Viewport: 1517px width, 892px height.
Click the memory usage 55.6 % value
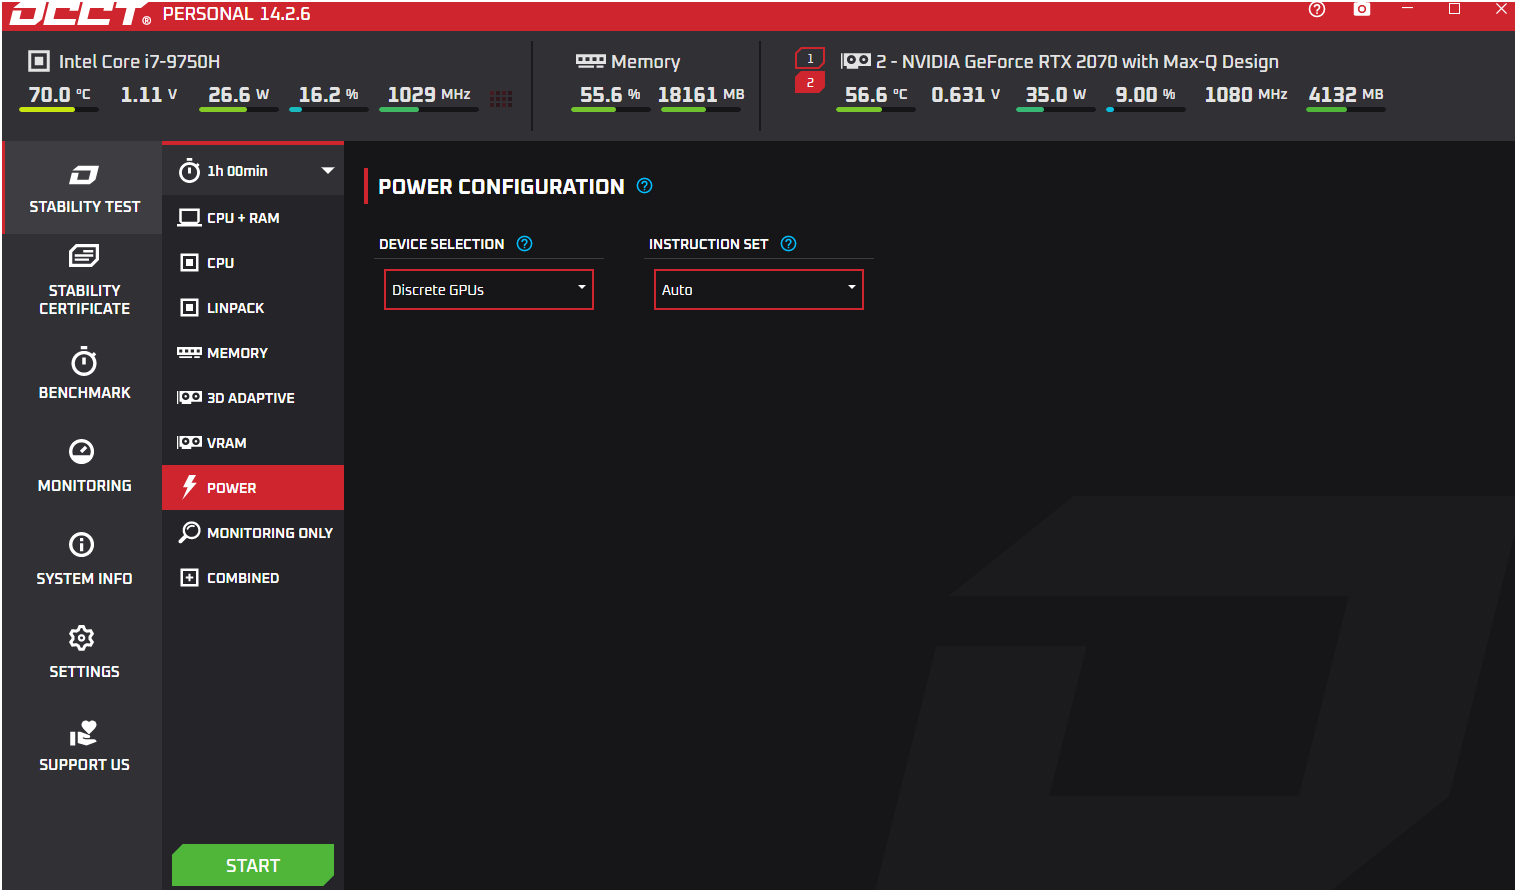click(x=610, y=94)
